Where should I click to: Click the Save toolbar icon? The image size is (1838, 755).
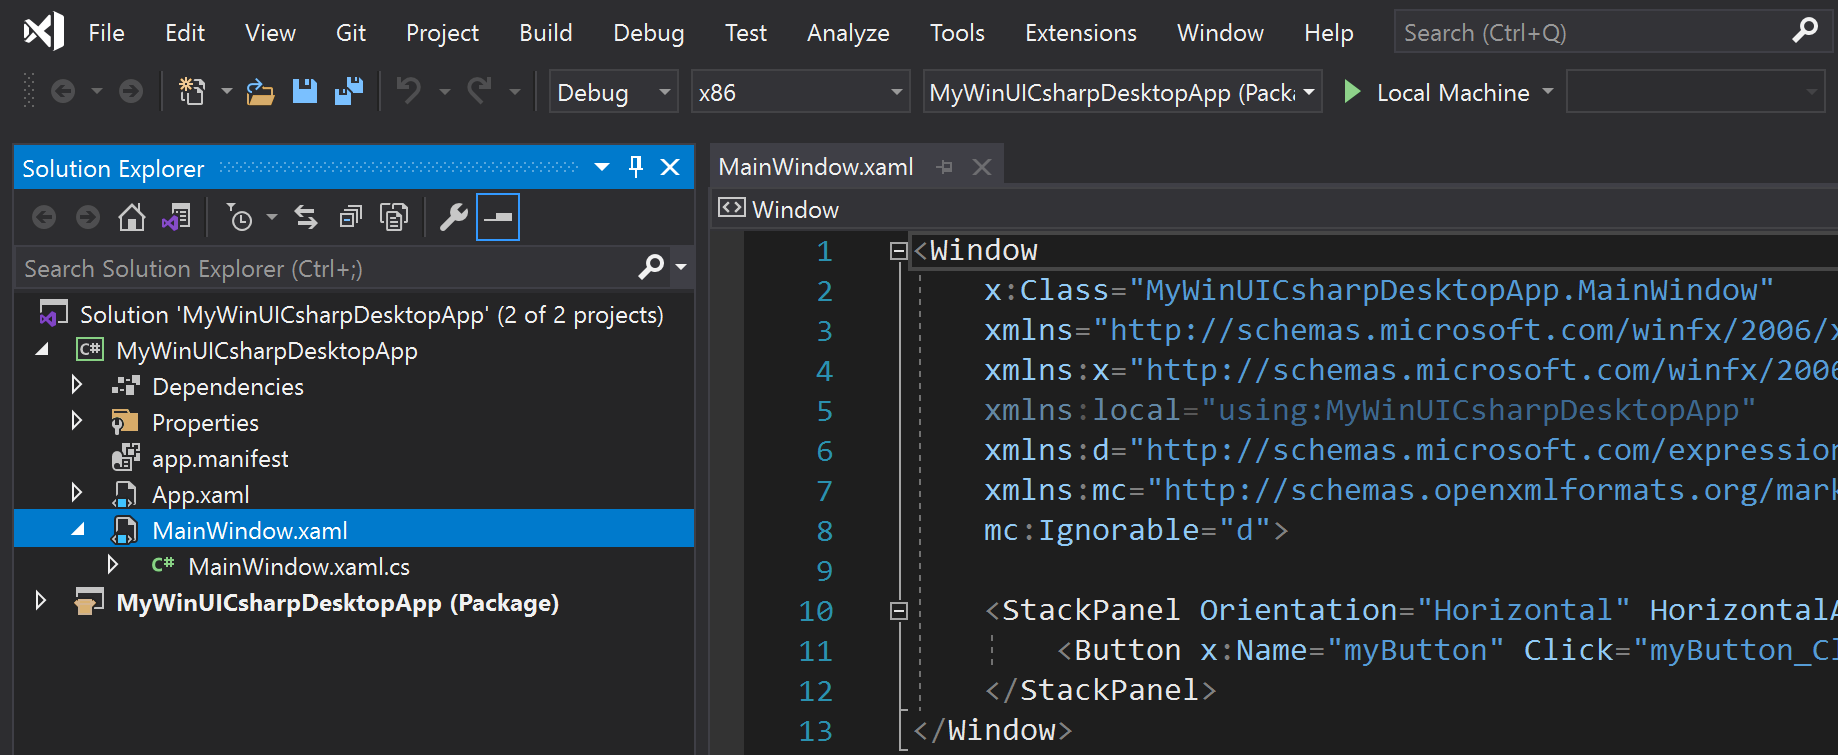click(x=304, y=92)
